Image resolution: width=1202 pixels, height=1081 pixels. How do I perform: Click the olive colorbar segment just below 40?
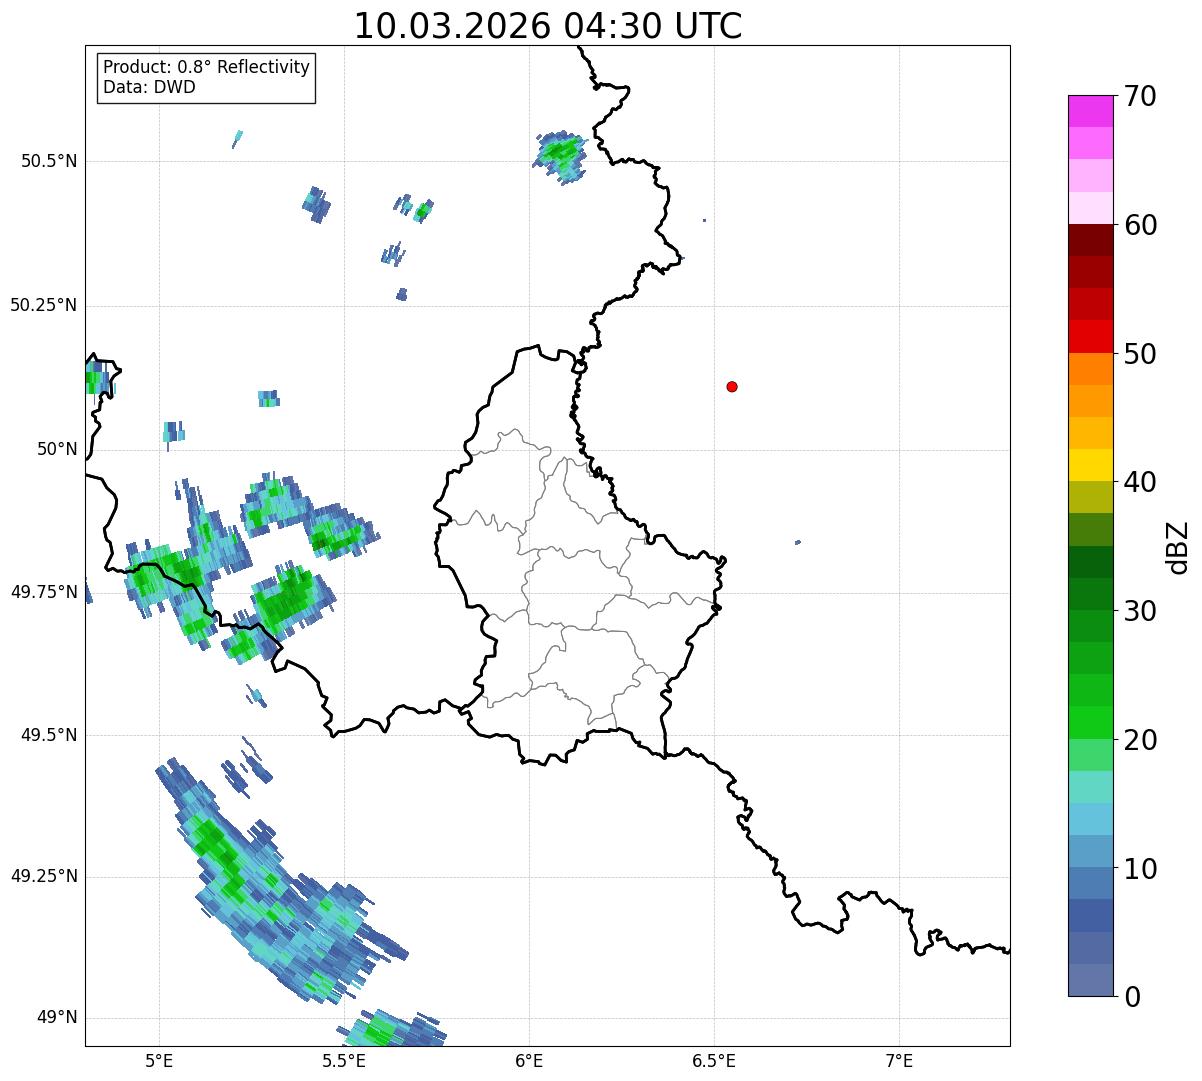[1090, 497]
